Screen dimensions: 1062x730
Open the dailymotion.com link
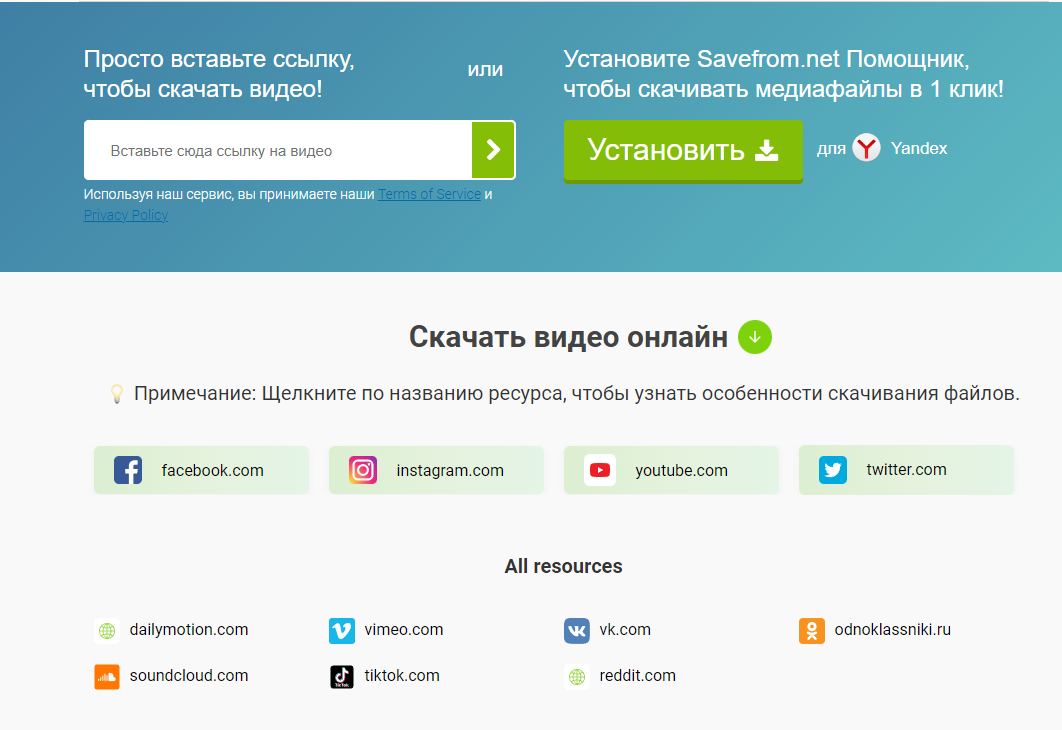tap(188, 629)
